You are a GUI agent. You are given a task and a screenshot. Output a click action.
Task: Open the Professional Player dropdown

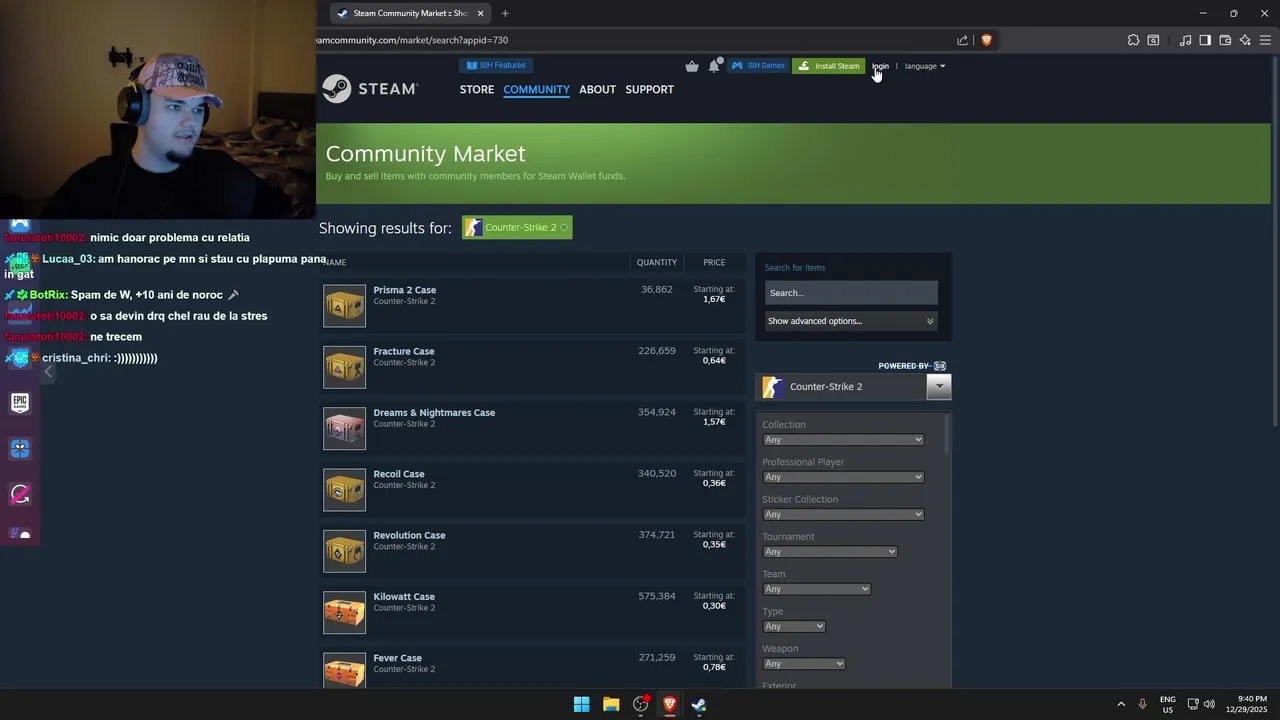click(x=843, y=477)
